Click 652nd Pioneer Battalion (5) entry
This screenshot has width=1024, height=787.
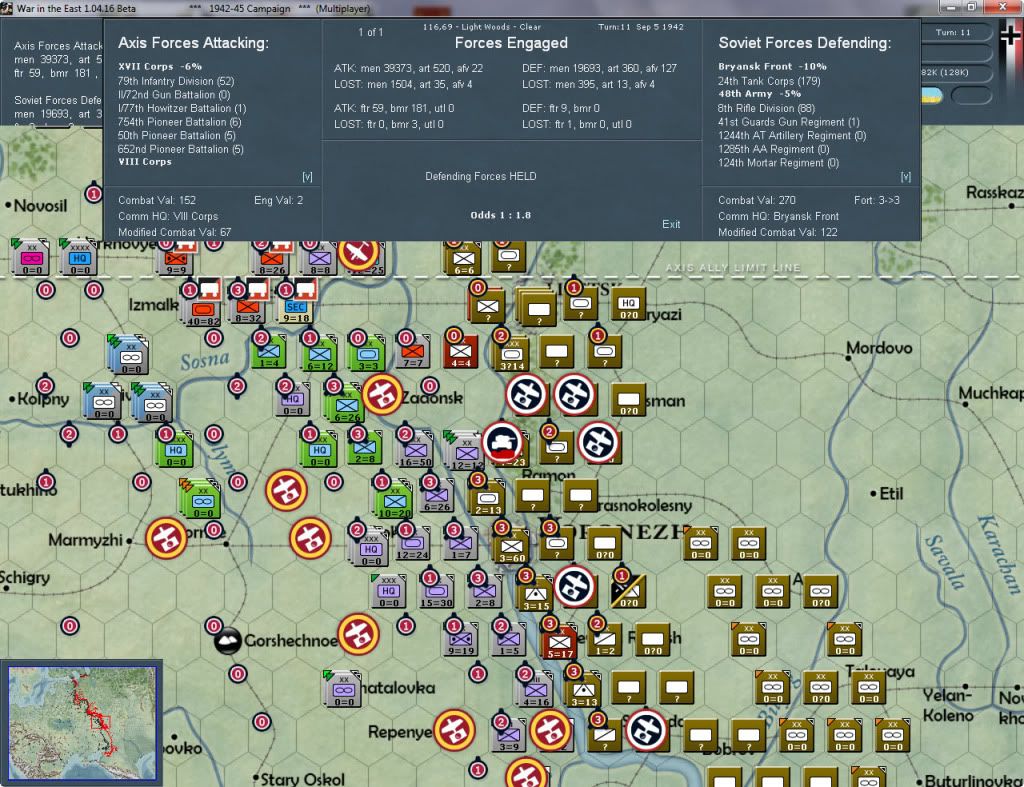[x=180, y=149]
